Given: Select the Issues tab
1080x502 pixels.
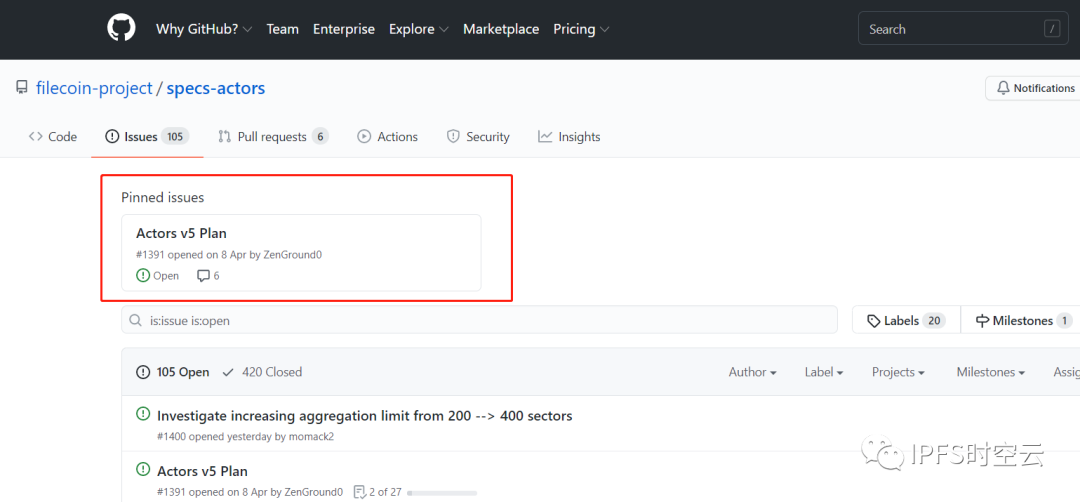Looking at the screenshot, I should click(x=147, y=136).
